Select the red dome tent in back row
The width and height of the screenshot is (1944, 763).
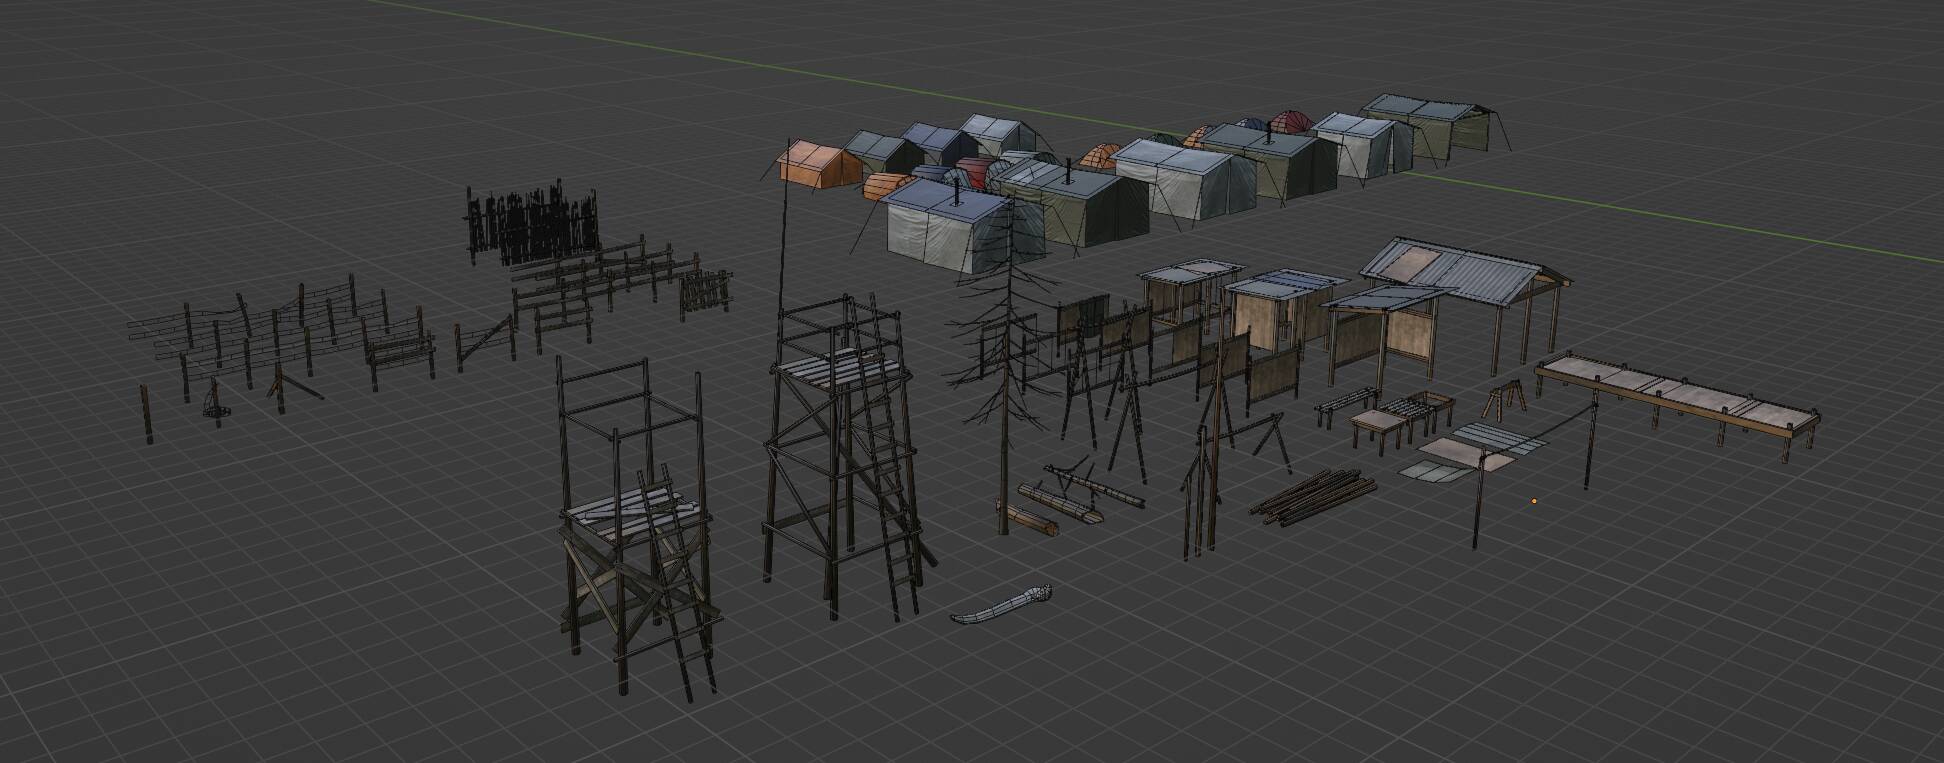click(x=1290, y=123)
